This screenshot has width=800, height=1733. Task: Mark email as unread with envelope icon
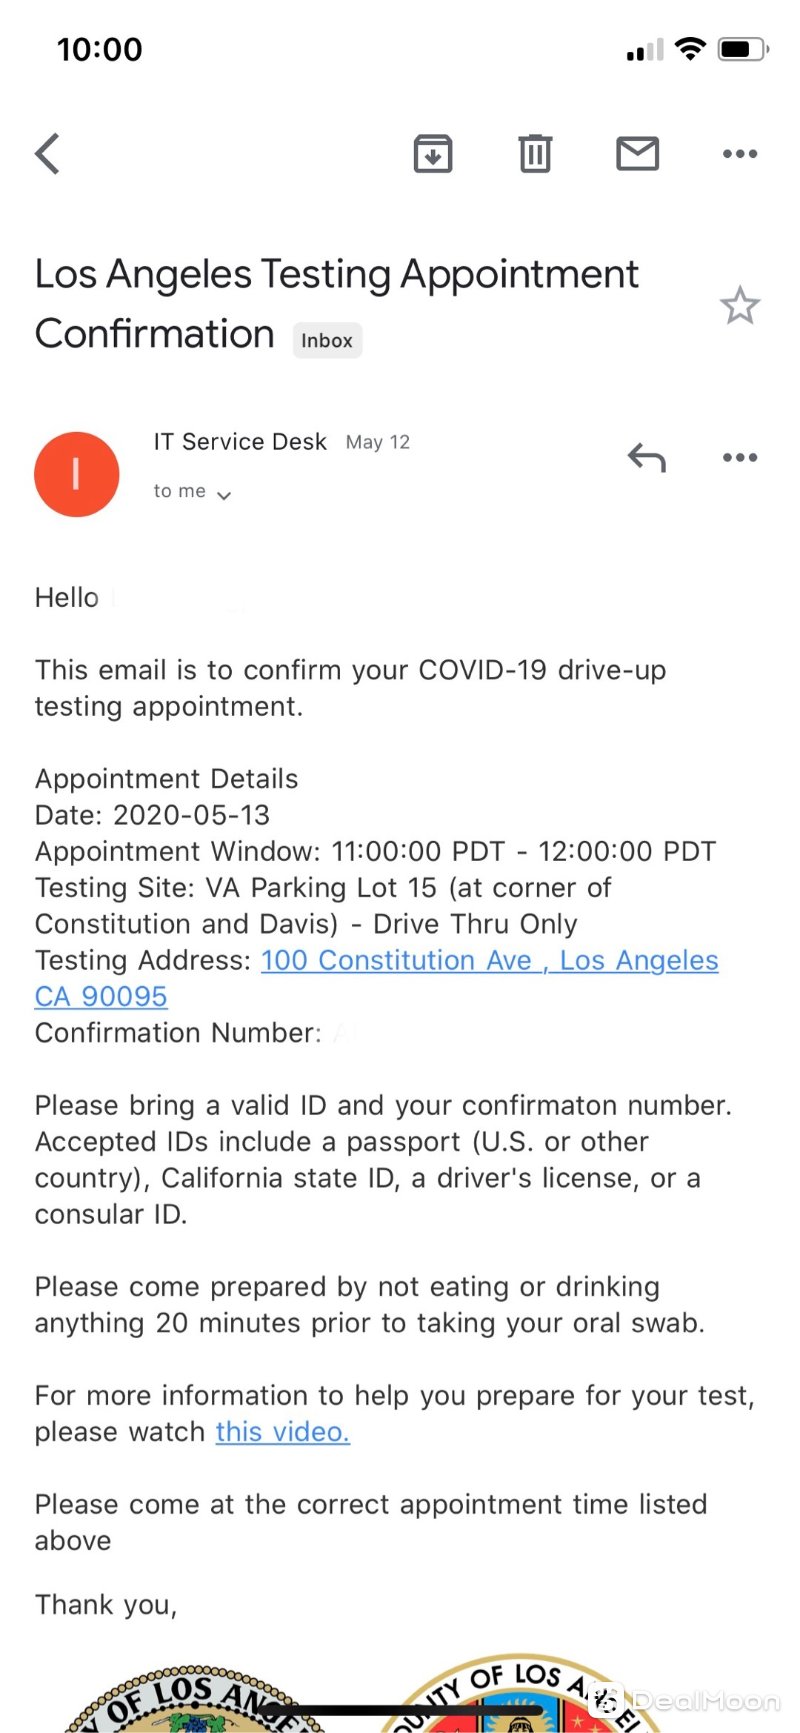637,154
